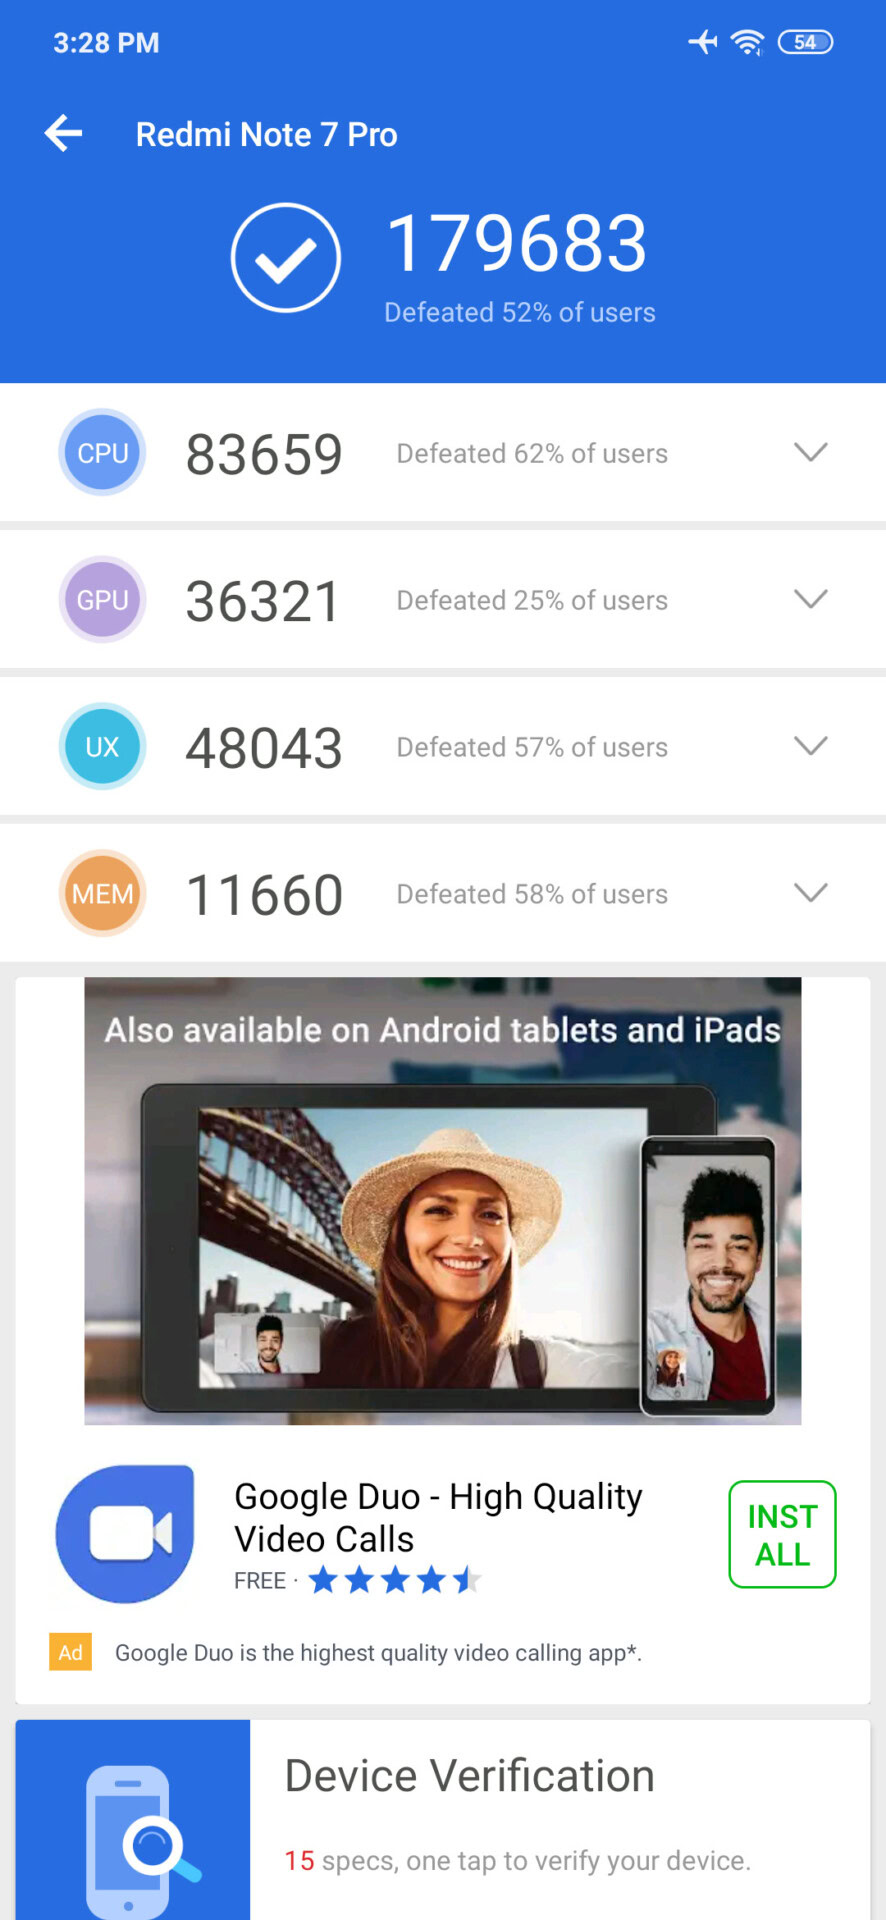Tap the battery level indicator
The height and width of the screenshot is (1920, 886).
(806, 42)
